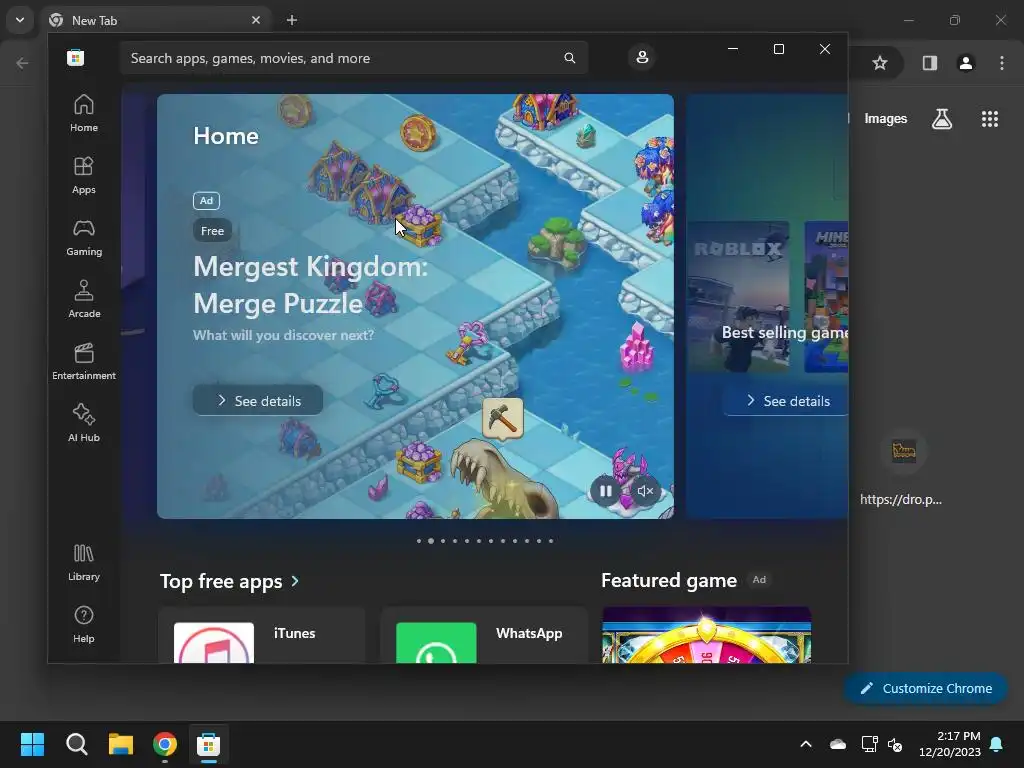Image resolution: width=1024 pixels, height=768 pixels.
Task: Click Customize Chrome button
Action: coord(925,688)
